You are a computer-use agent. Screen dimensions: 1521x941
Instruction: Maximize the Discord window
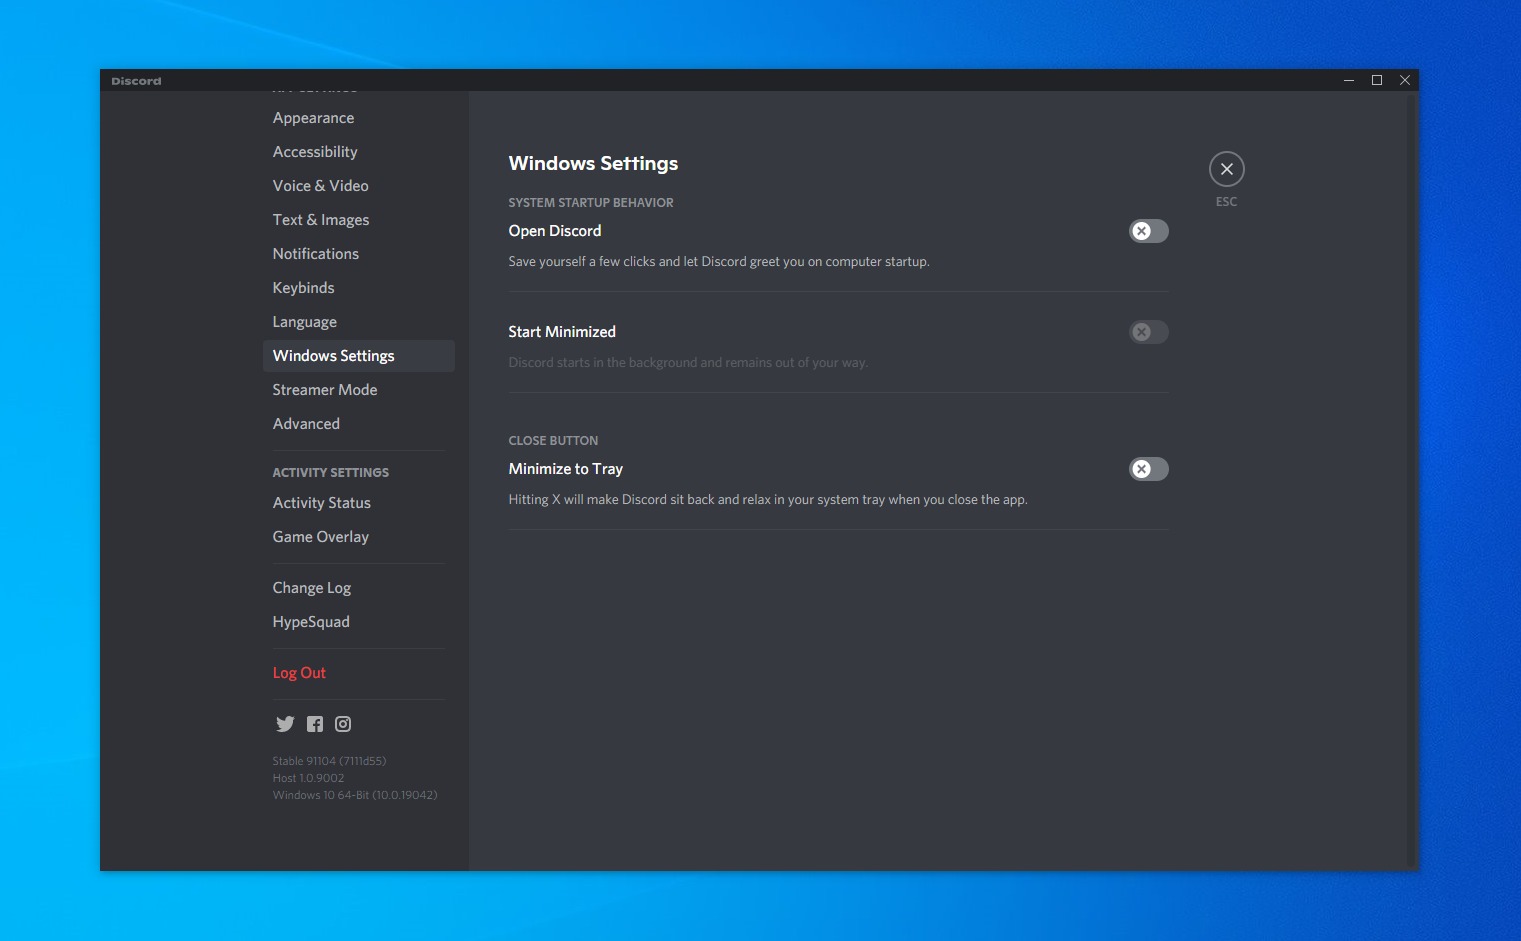[1377, 80]
